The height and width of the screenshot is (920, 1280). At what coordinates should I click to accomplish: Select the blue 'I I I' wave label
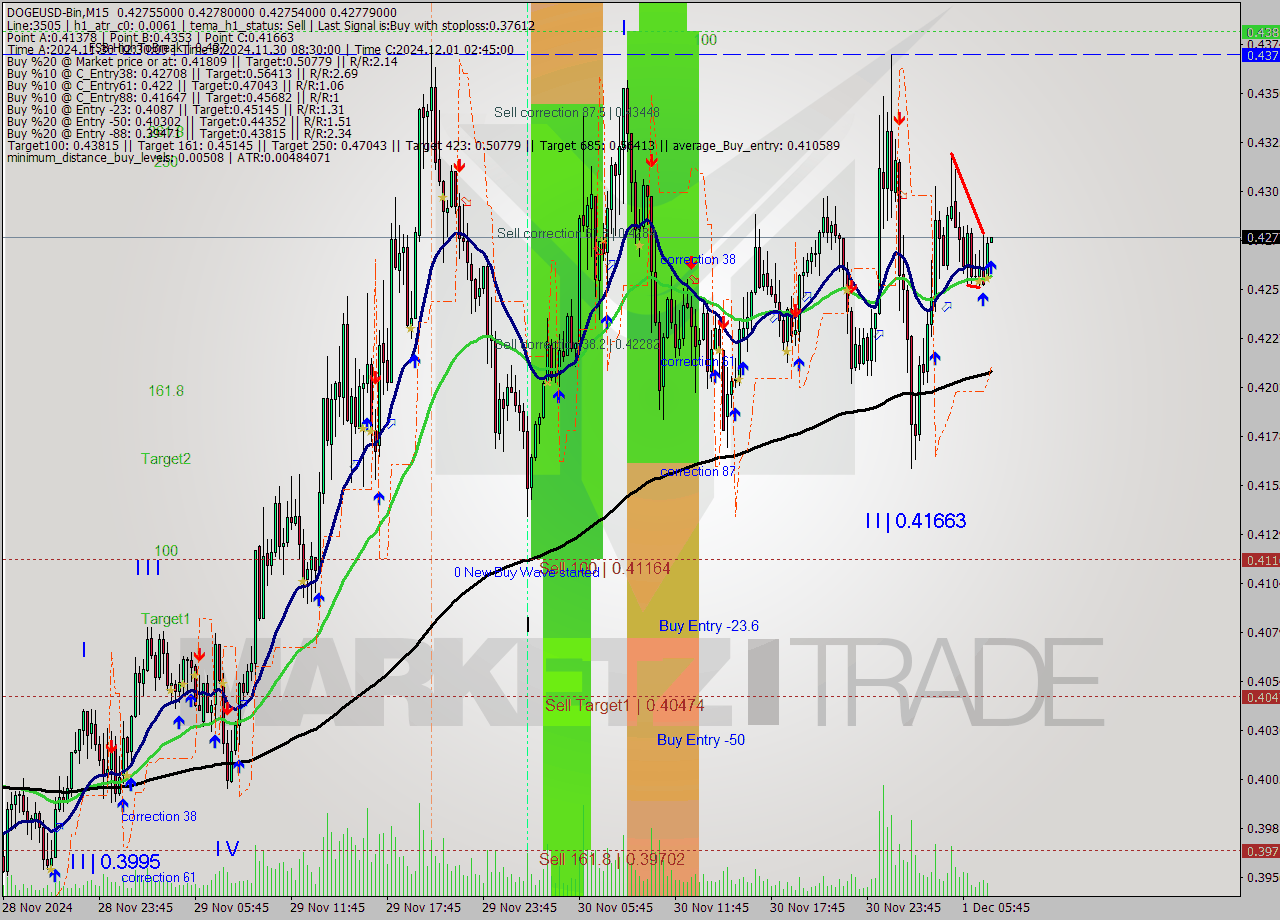tap(148, 567)
